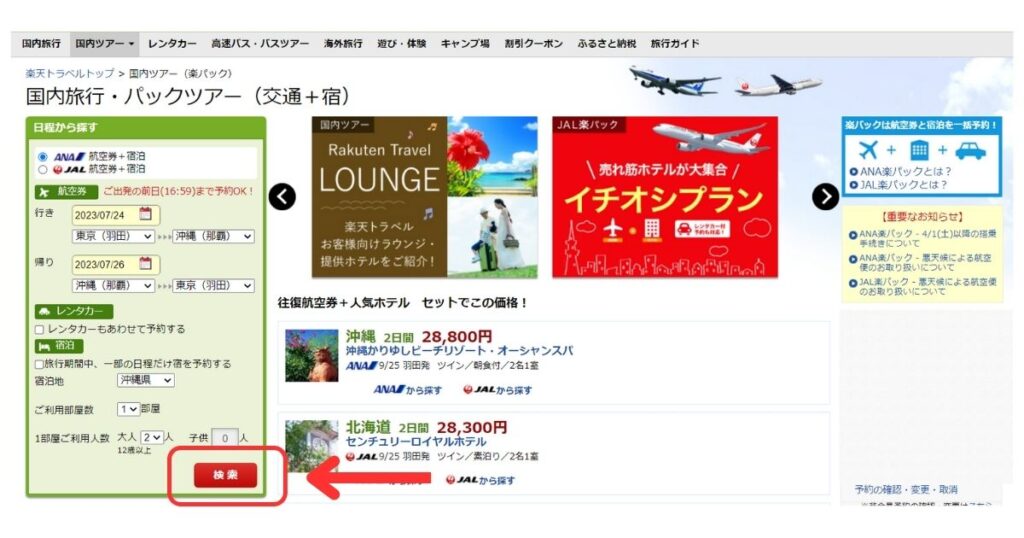Click the children count input field
The height and width of the screenshot is (538, 1024).
point(225,438)
